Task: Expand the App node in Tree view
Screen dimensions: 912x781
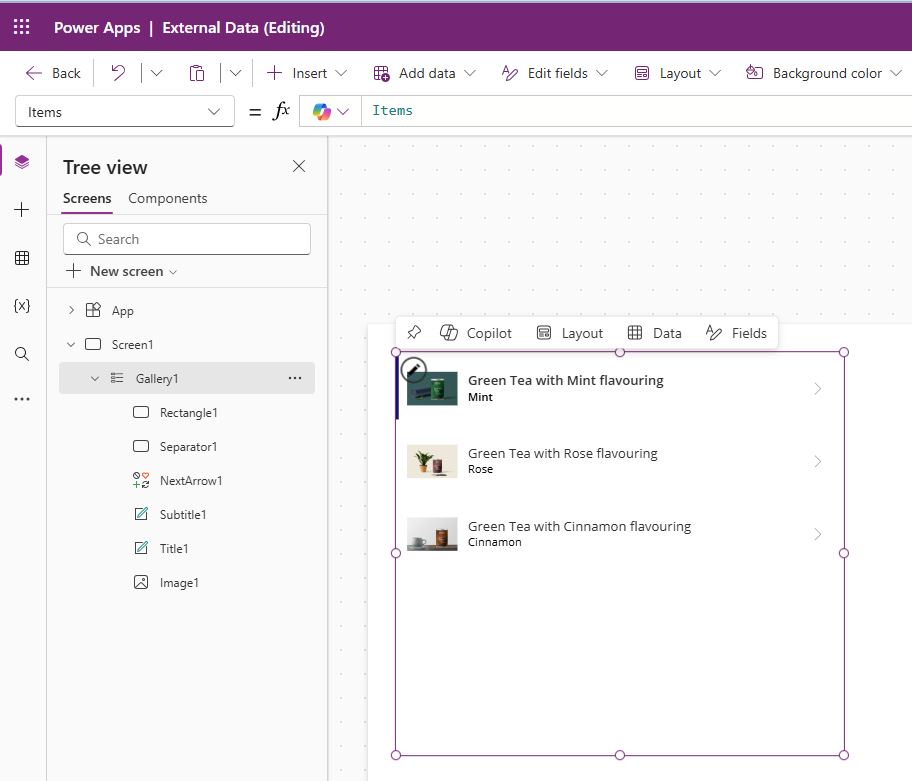Action: pos(70,310)
